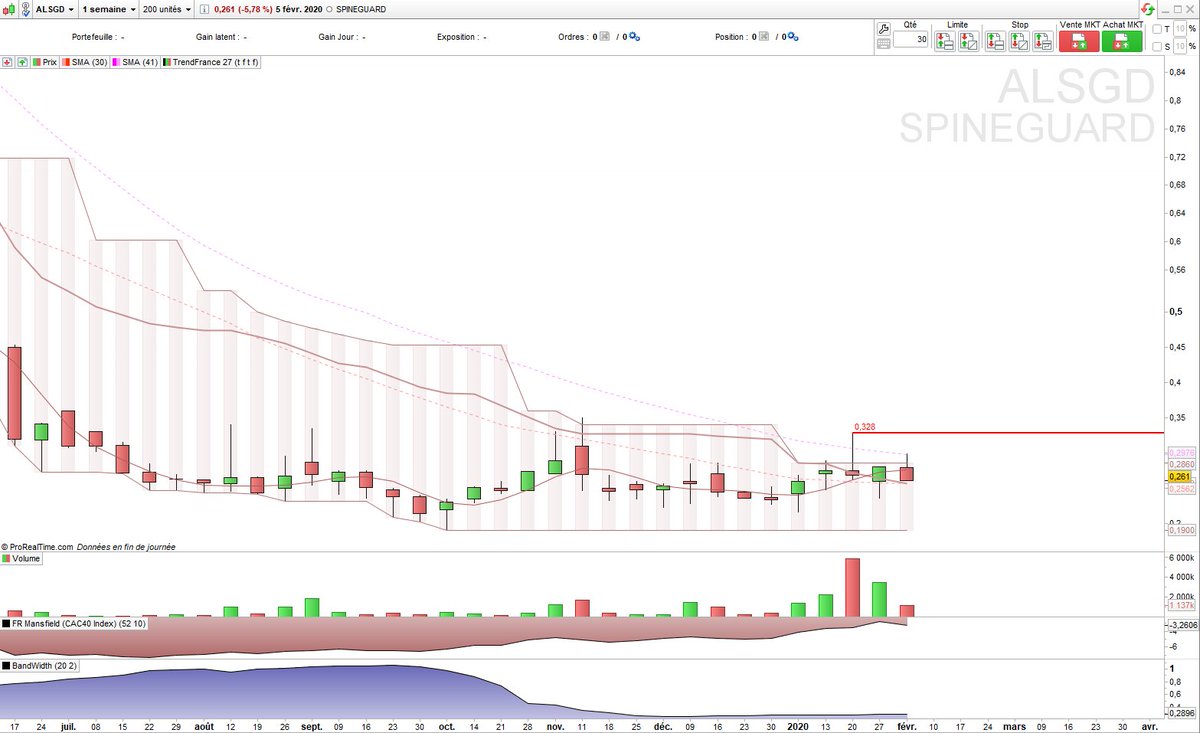Screen dimensions: 1200x733
Task: Open the SMA (30) indicator label
Action: (85, 62)
